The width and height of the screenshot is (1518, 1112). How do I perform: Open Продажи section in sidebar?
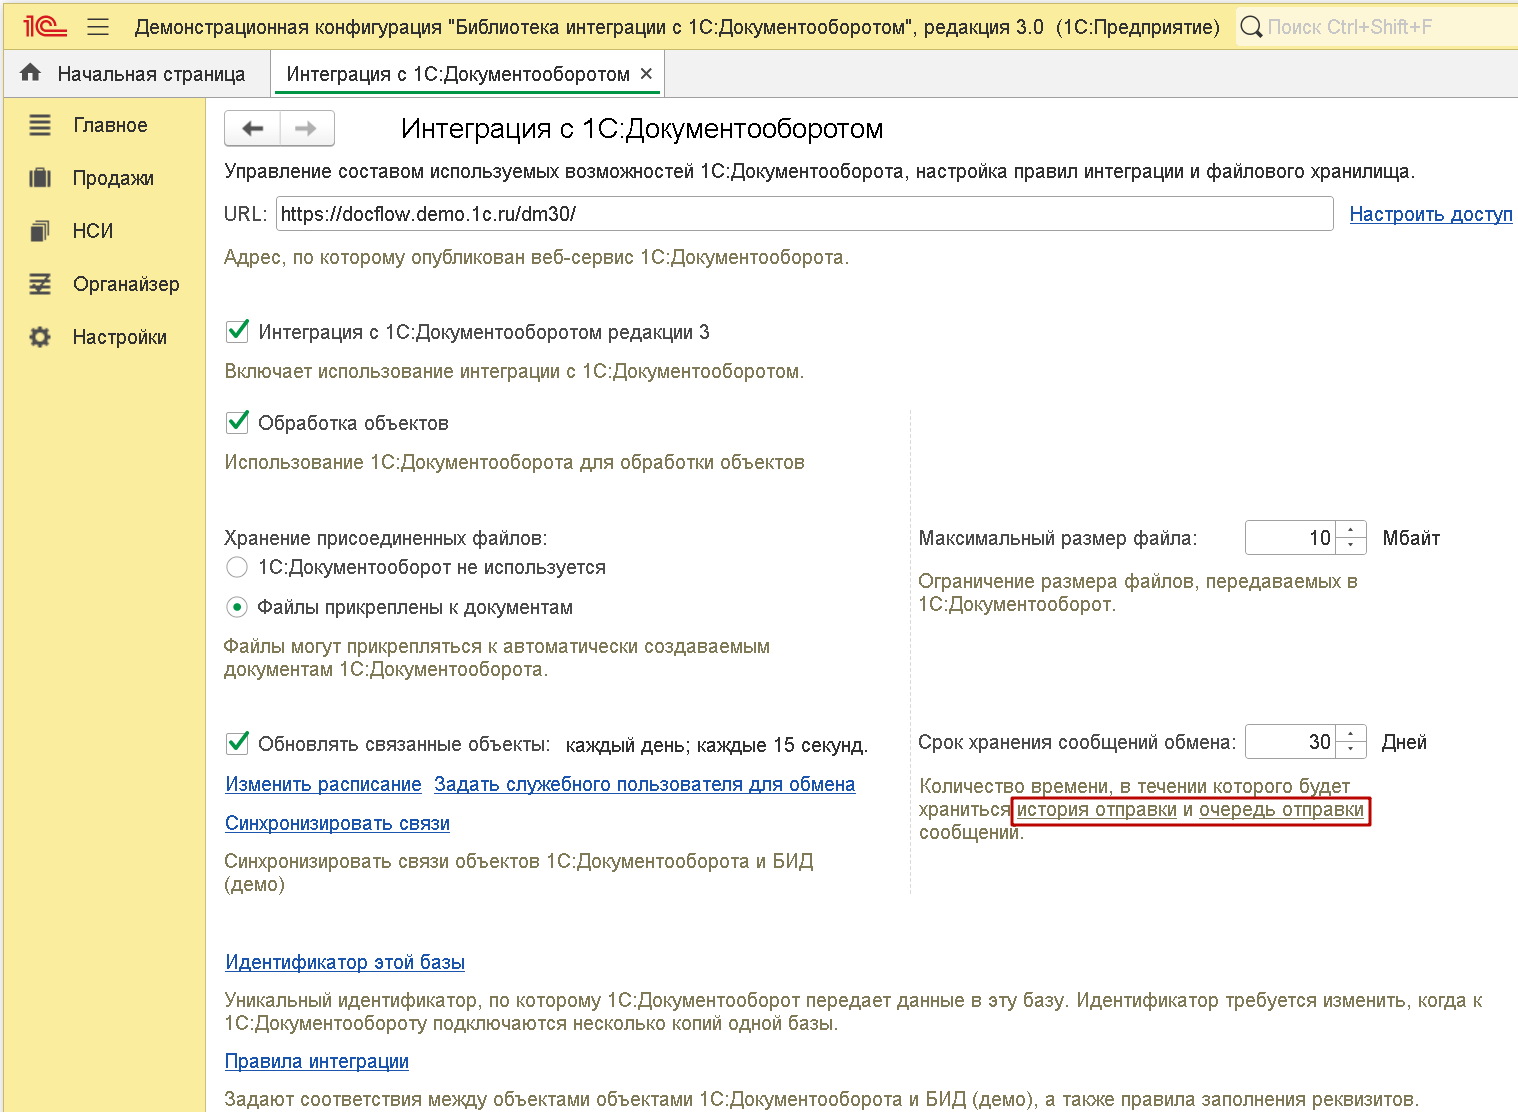[113, 178]
